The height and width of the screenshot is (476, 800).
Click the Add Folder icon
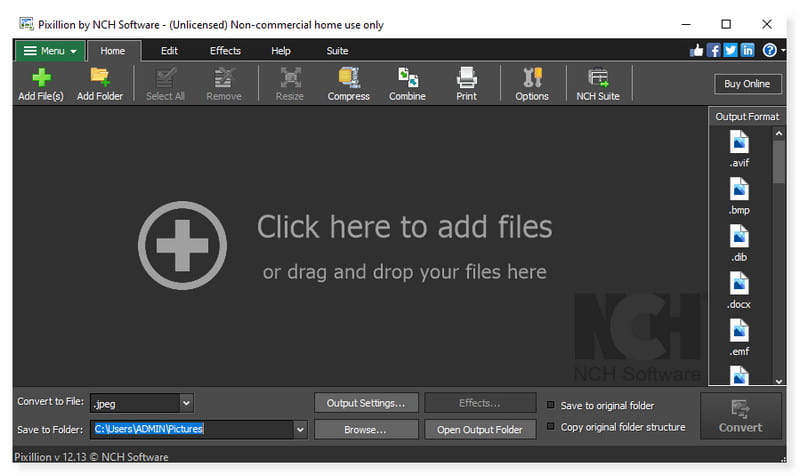coord(100,79)
